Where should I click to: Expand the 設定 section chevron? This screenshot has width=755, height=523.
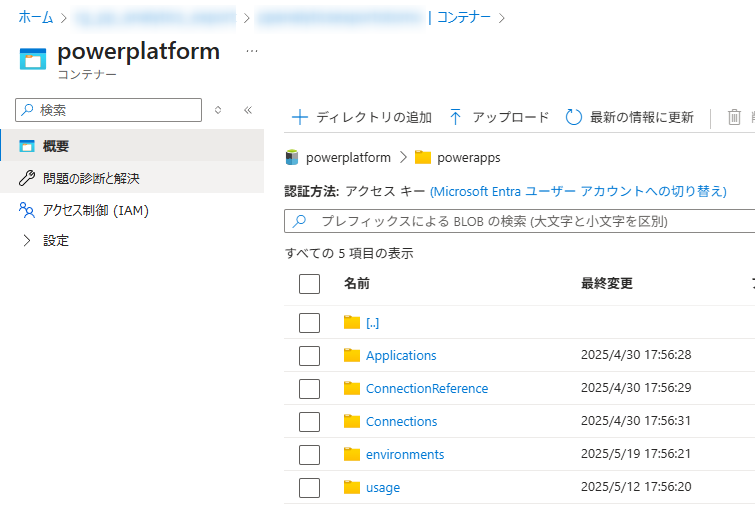coord(27,240)
